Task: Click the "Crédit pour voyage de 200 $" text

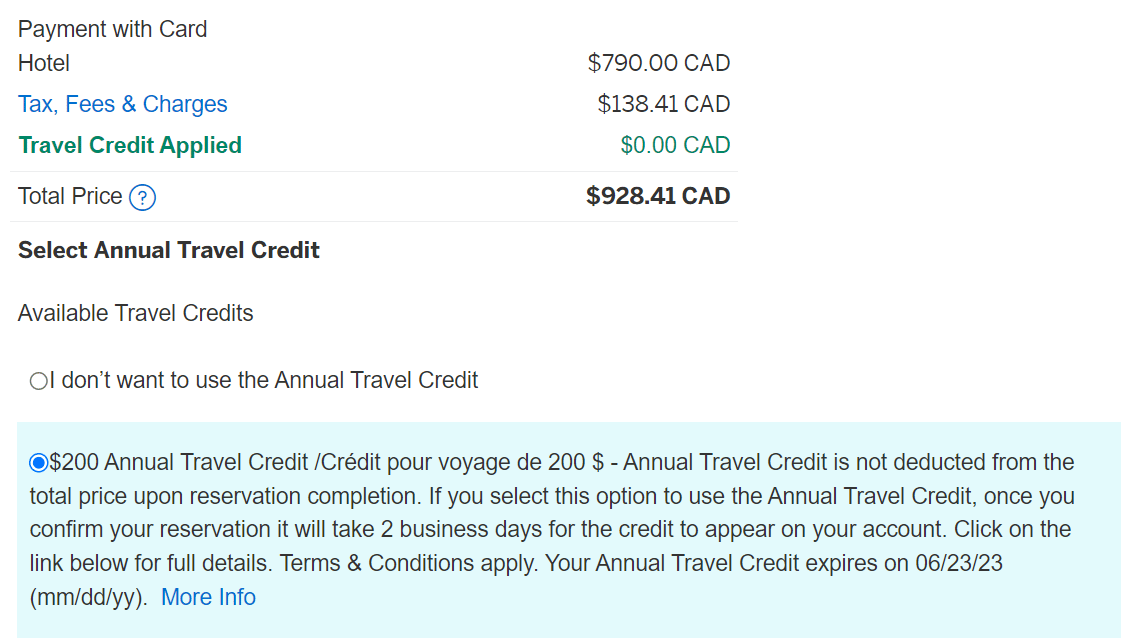Action: tap(464, 462)
